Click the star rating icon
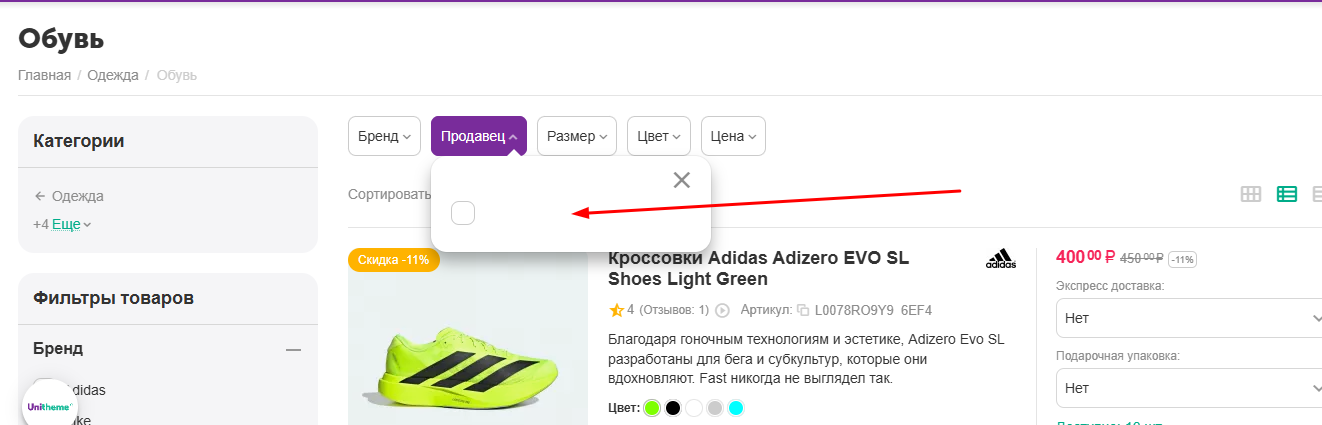The image size is (1322, 425). [616, 310]
